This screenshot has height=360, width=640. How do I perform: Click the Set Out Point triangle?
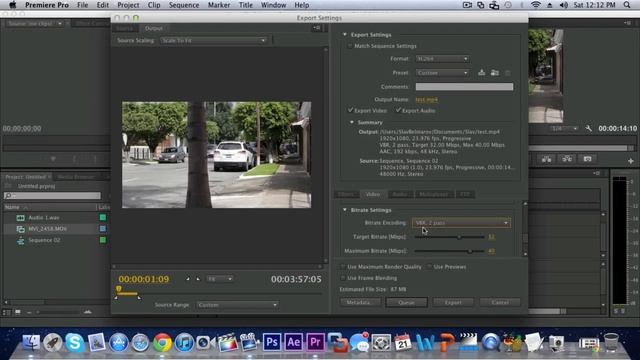[198, 279]
